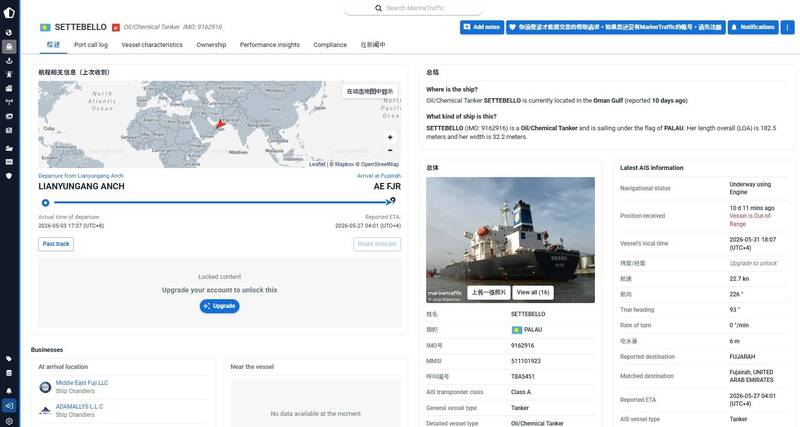Click the Palau flag next to SETTEBELLO title
800x427 pixels.
tap(45, 28)
